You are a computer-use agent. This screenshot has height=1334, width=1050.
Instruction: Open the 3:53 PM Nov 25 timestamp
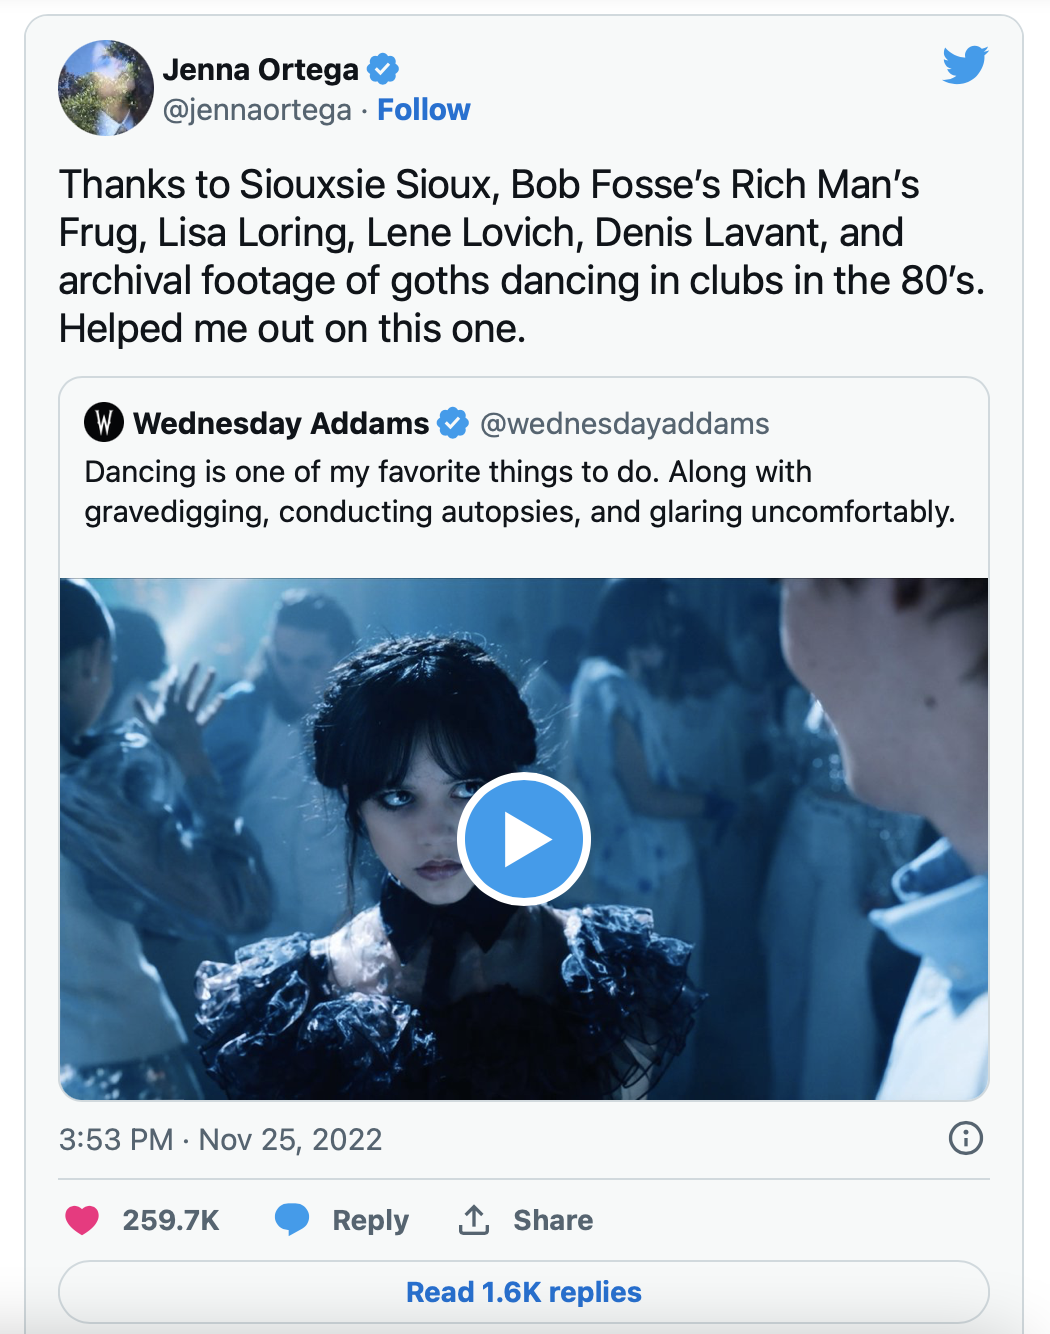[x=220, y=1139]
